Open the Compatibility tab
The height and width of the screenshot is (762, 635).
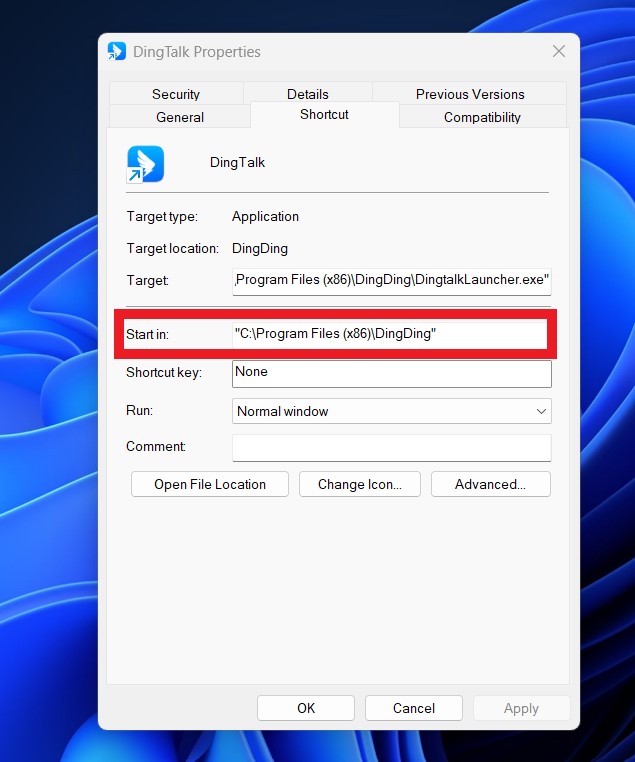pyautogui.click(x=482, y=117)
